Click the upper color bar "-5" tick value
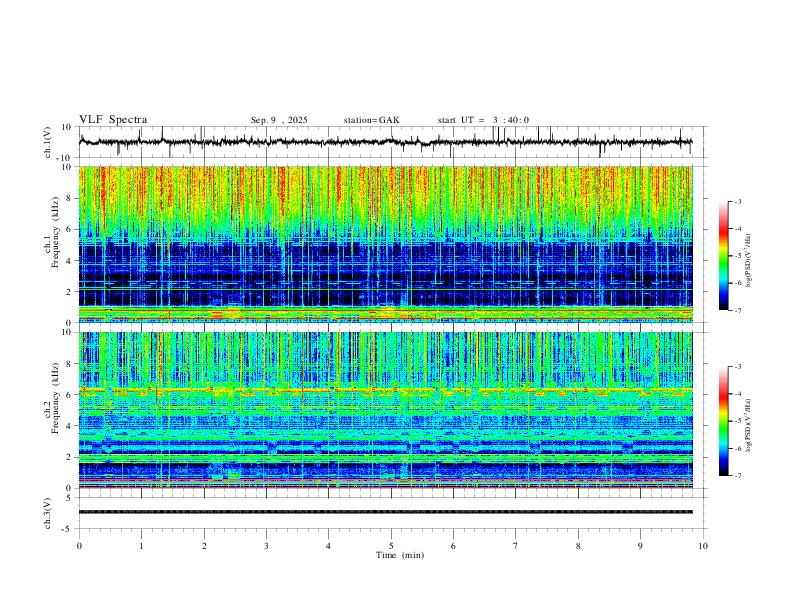 pos(738,256)
